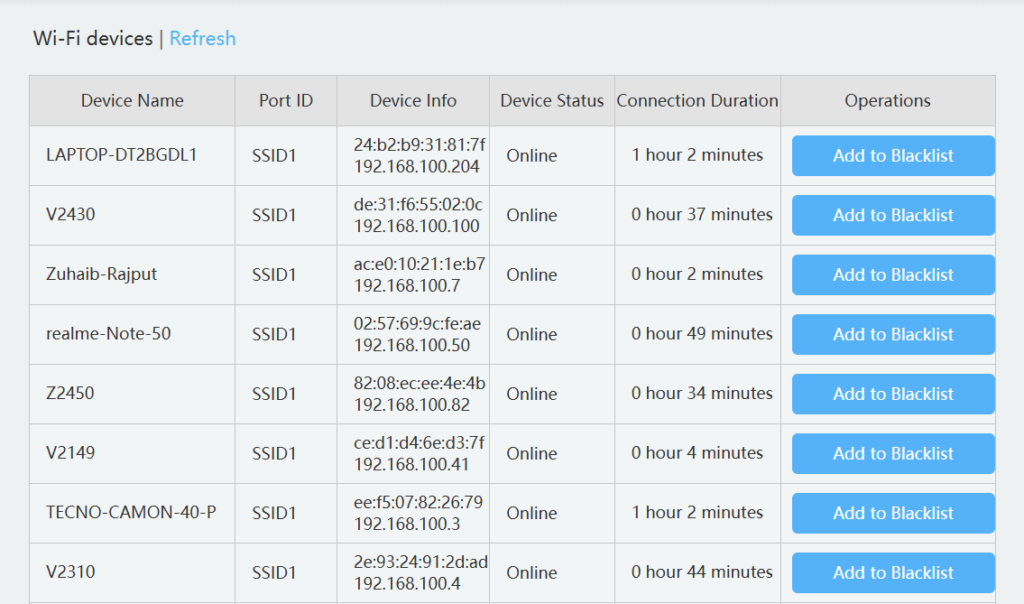Click the Port ID column header
The image size is (1024, 604).
point(285,100)
